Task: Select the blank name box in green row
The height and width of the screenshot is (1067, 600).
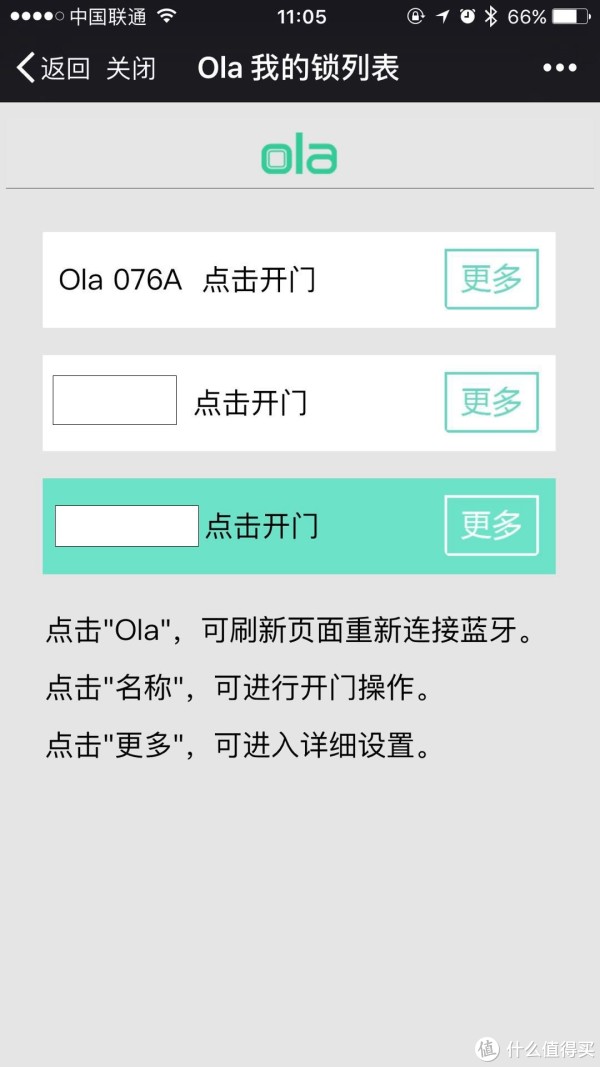Action: [x=127, y=526]
